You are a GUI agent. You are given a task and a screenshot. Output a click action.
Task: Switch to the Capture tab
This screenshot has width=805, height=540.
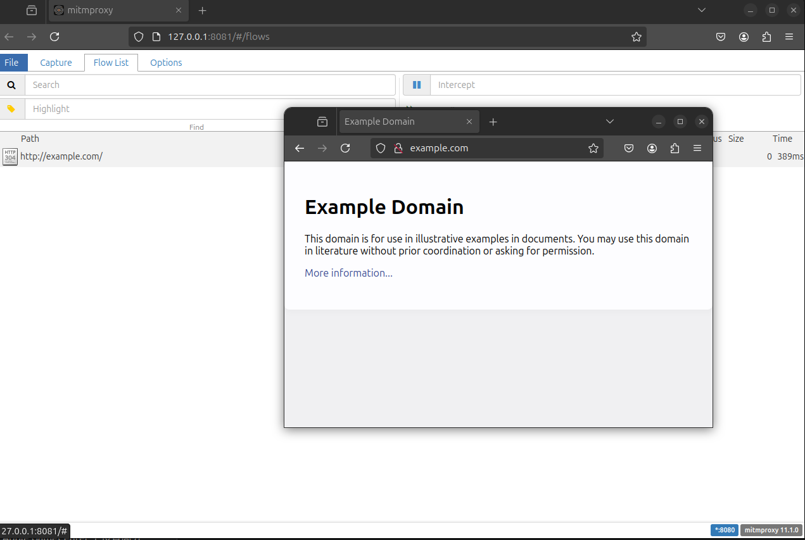56,62
